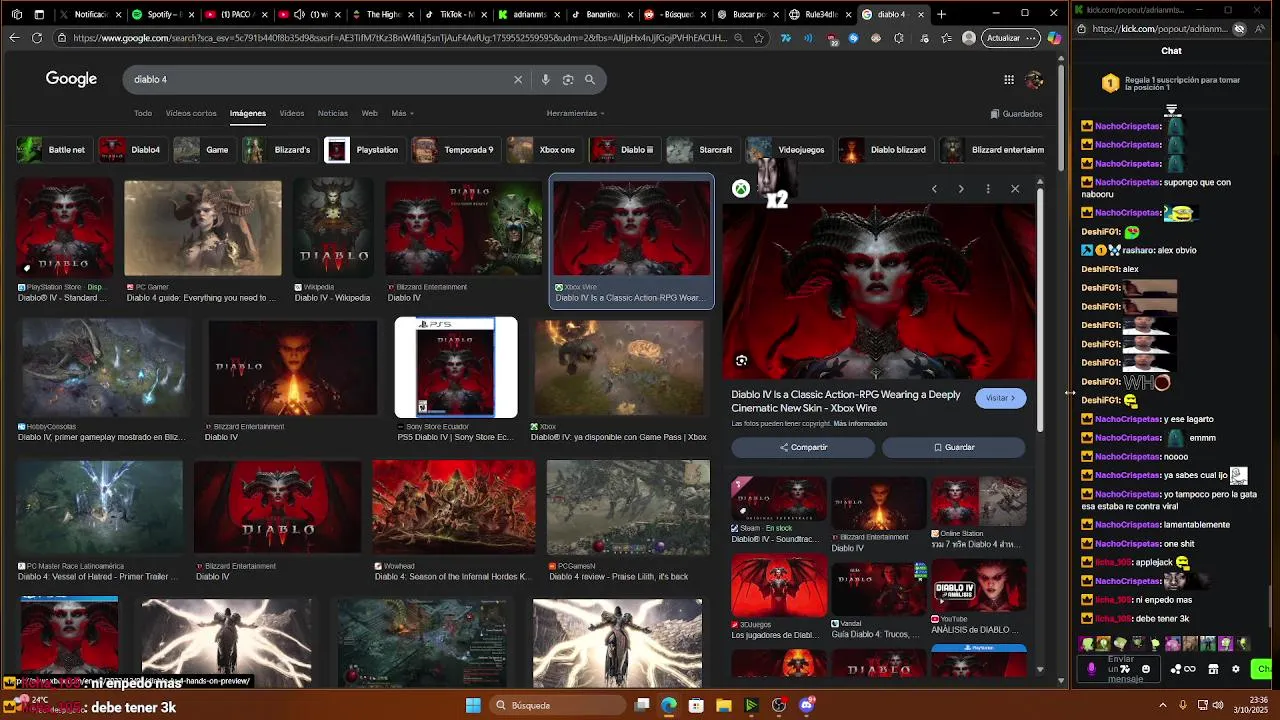Go back in browser history
Screen dimensions: 1280x720
pos(13,38)
